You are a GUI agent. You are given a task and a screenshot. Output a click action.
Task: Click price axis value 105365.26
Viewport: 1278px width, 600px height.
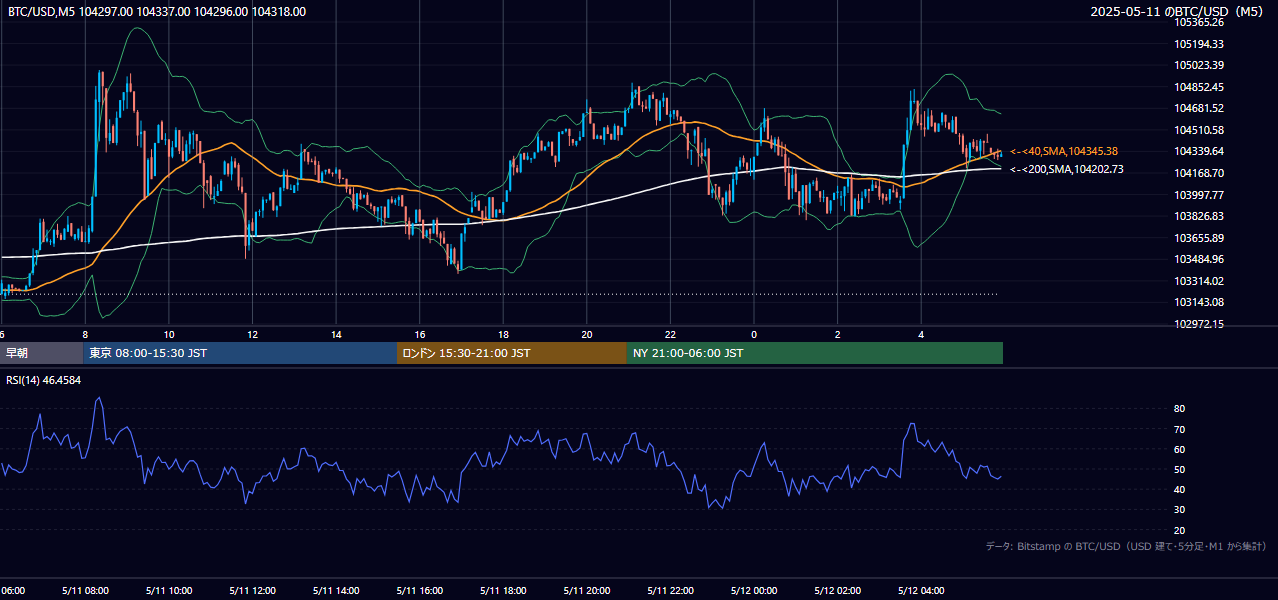click(1200, 22)
